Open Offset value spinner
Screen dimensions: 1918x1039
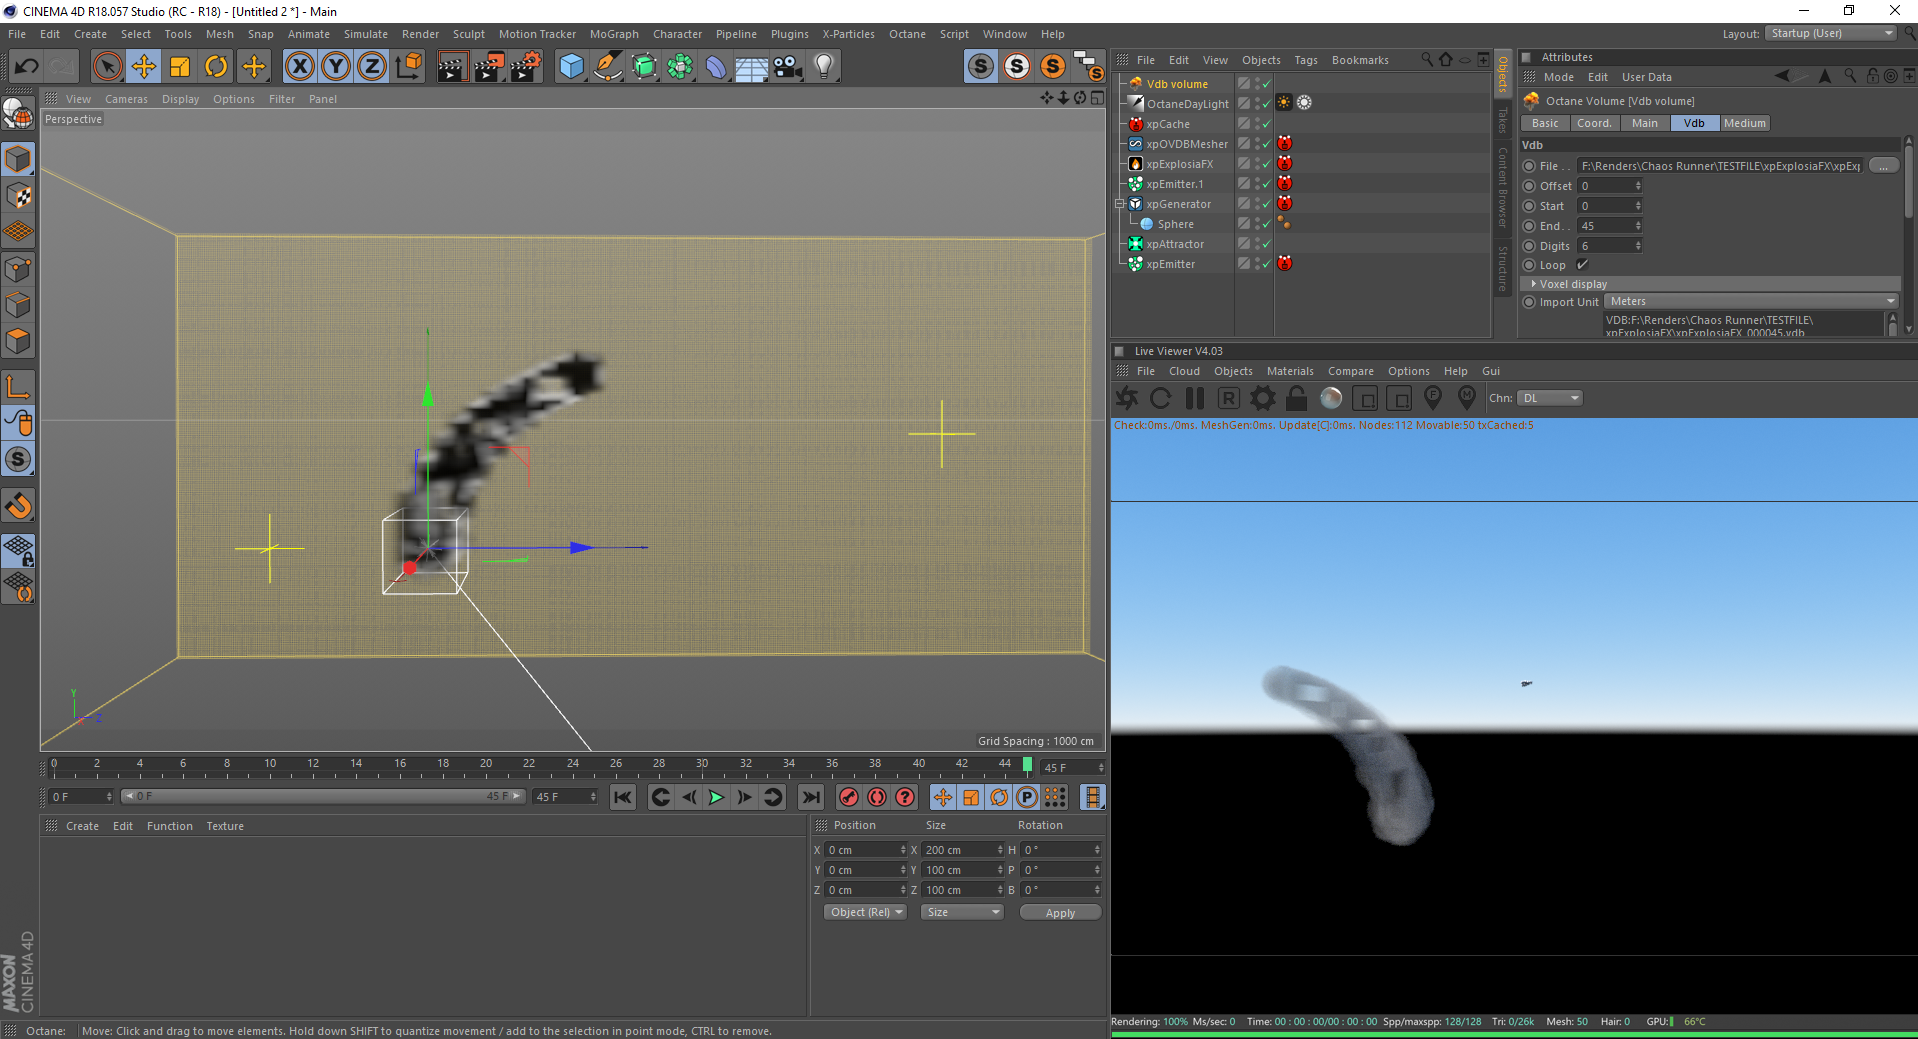[1638, 186]
